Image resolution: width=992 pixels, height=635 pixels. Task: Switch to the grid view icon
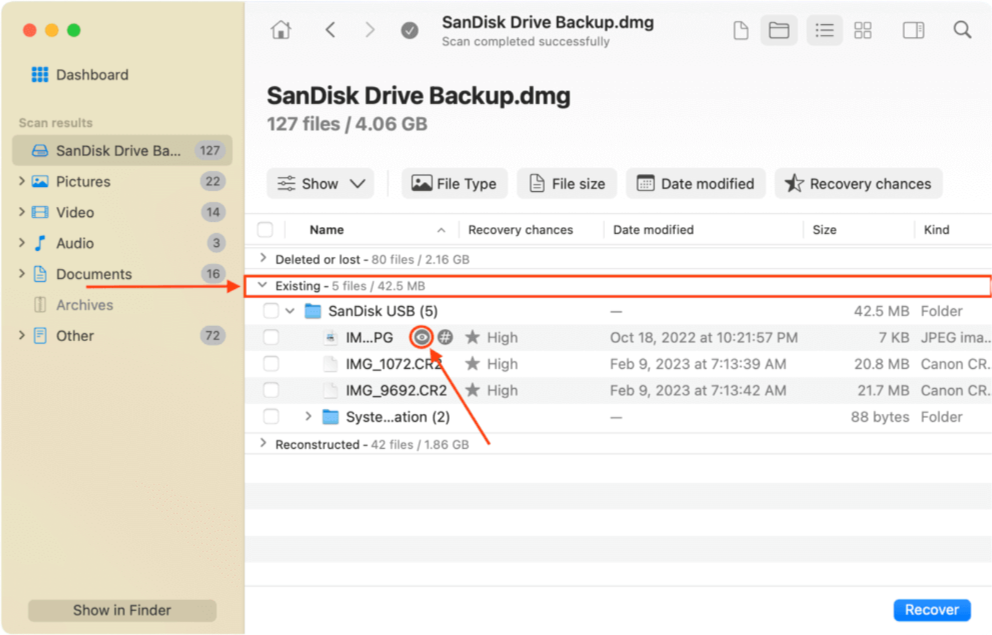[x=862, y=31]
